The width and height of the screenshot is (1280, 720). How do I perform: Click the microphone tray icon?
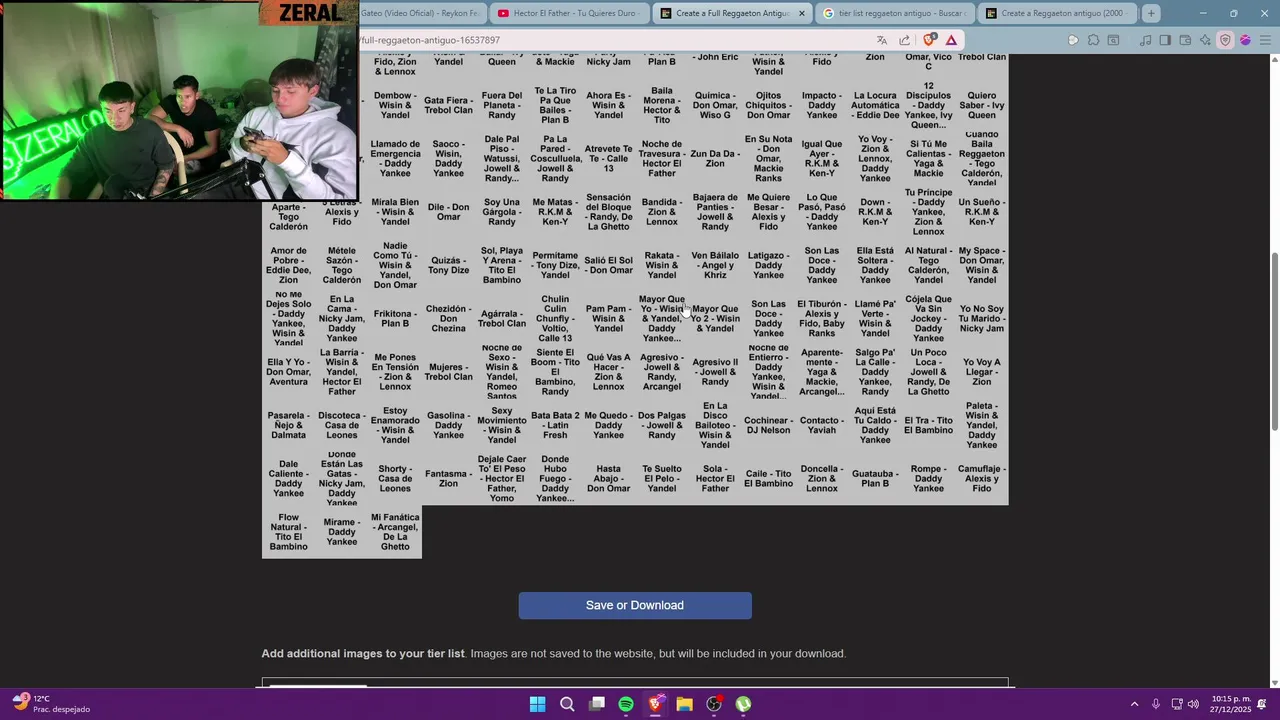coord(1156,704)
